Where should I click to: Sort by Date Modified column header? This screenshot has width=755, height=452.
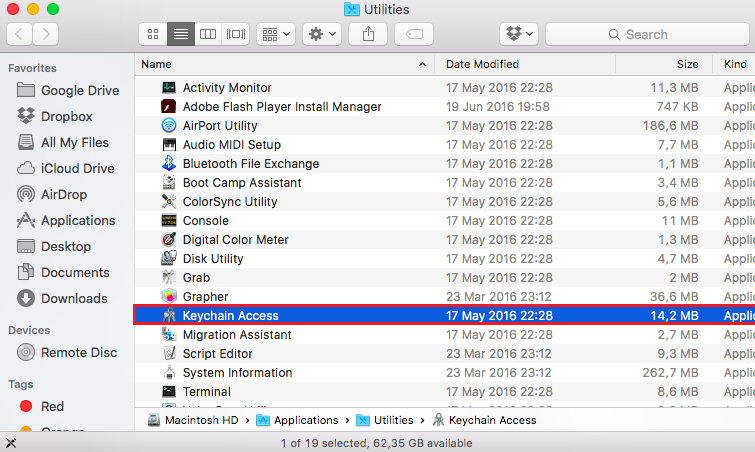coord(525,64)
